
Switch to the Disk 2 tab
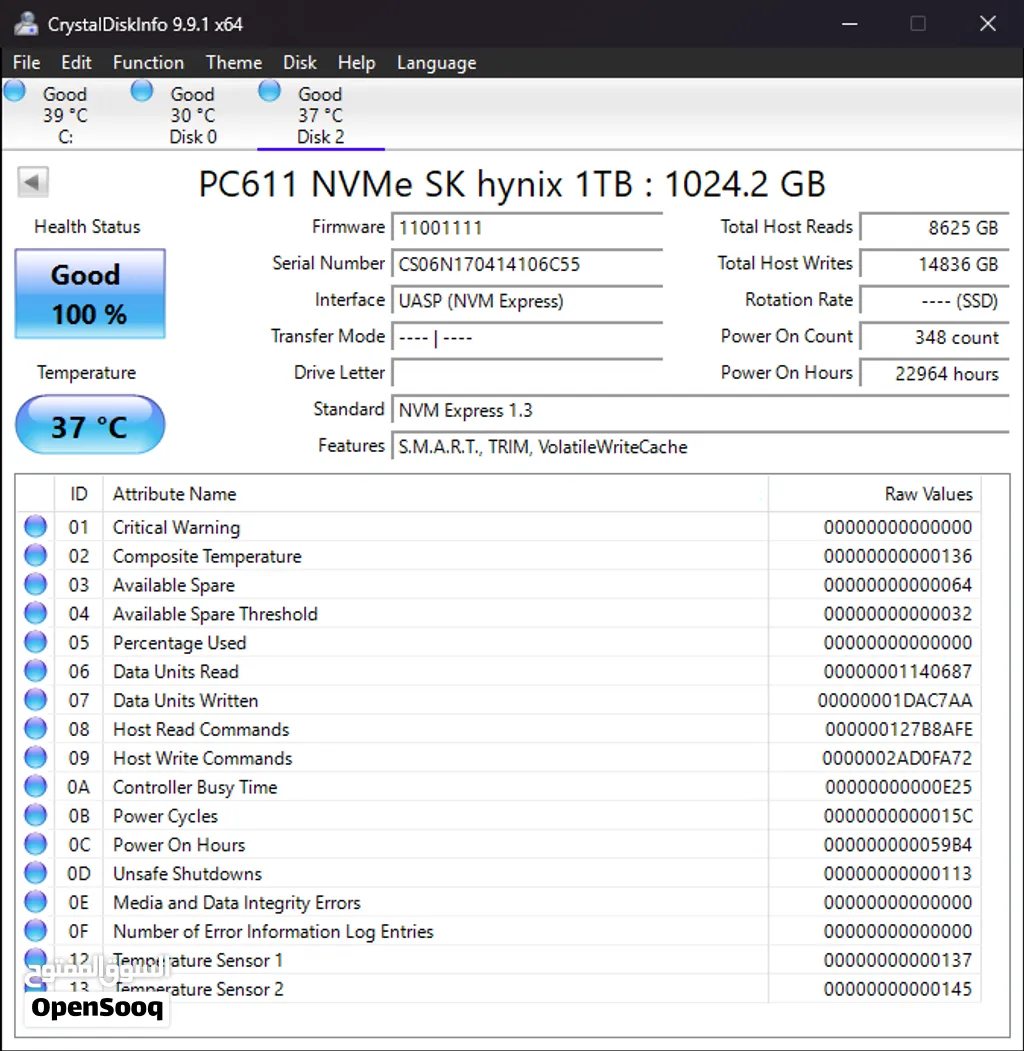tap(320, 115)
